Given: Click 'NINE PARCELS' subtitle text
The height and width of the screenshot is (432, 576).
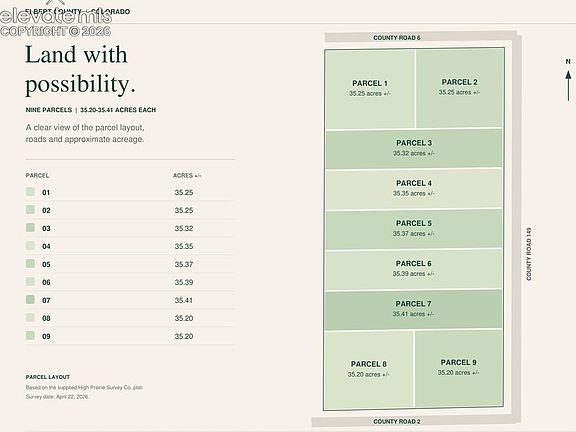Looking at the screenshot, I should pyautogui.click(x=49, y=110).
